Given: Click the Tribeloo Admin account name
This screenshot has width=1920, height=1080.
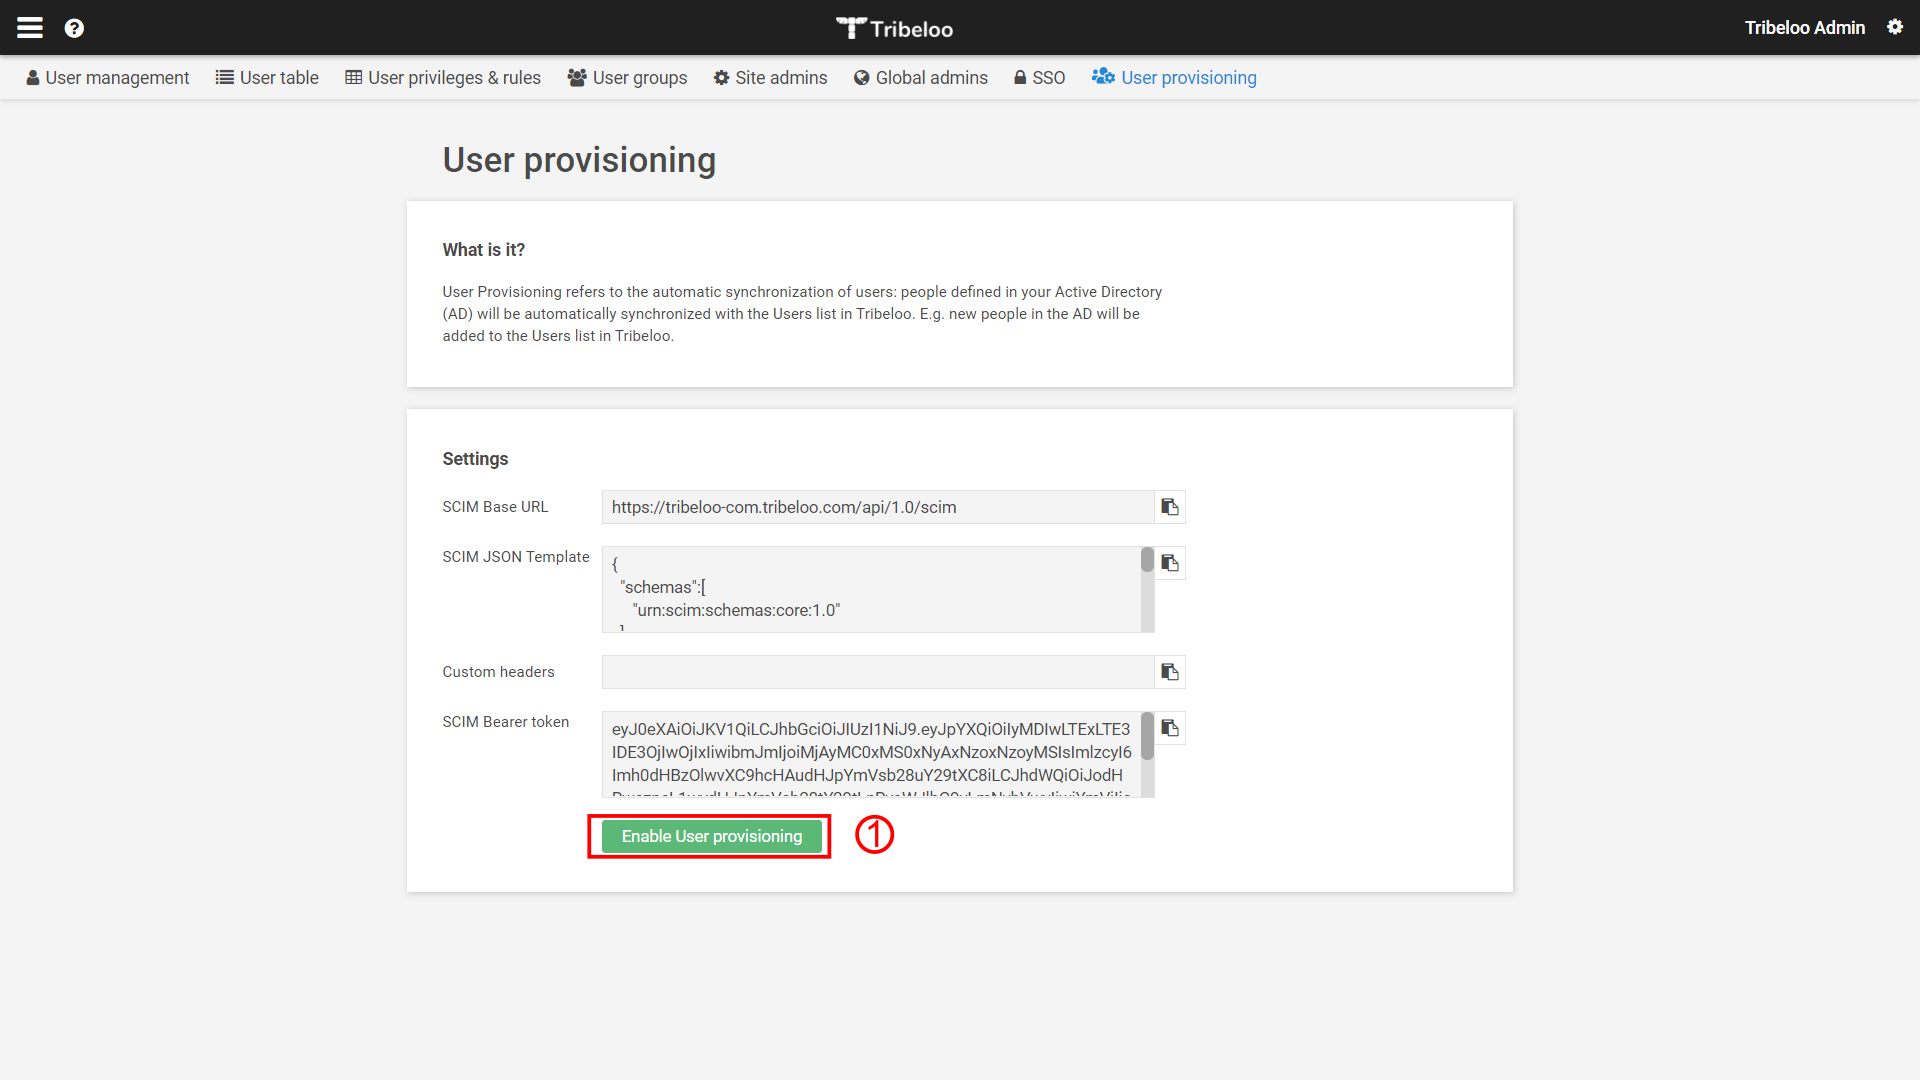Looking at the screenshot, I should 1805,28.
